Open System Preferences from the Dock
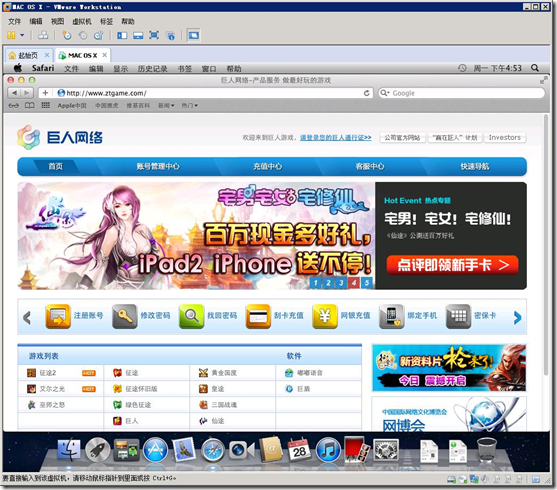Viewport: 557px width, 490px height. [386, 450]
